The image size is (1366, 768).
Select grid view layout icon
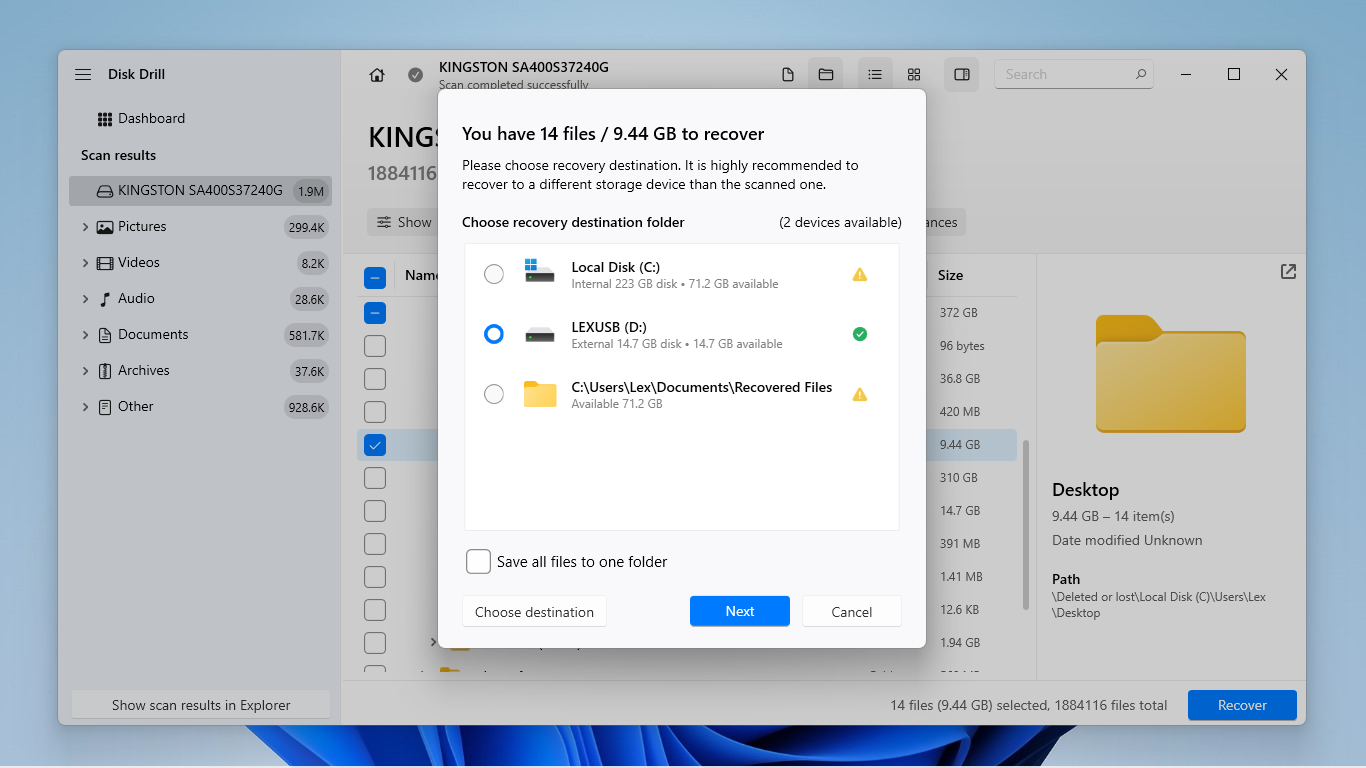(x=914, y=75)
